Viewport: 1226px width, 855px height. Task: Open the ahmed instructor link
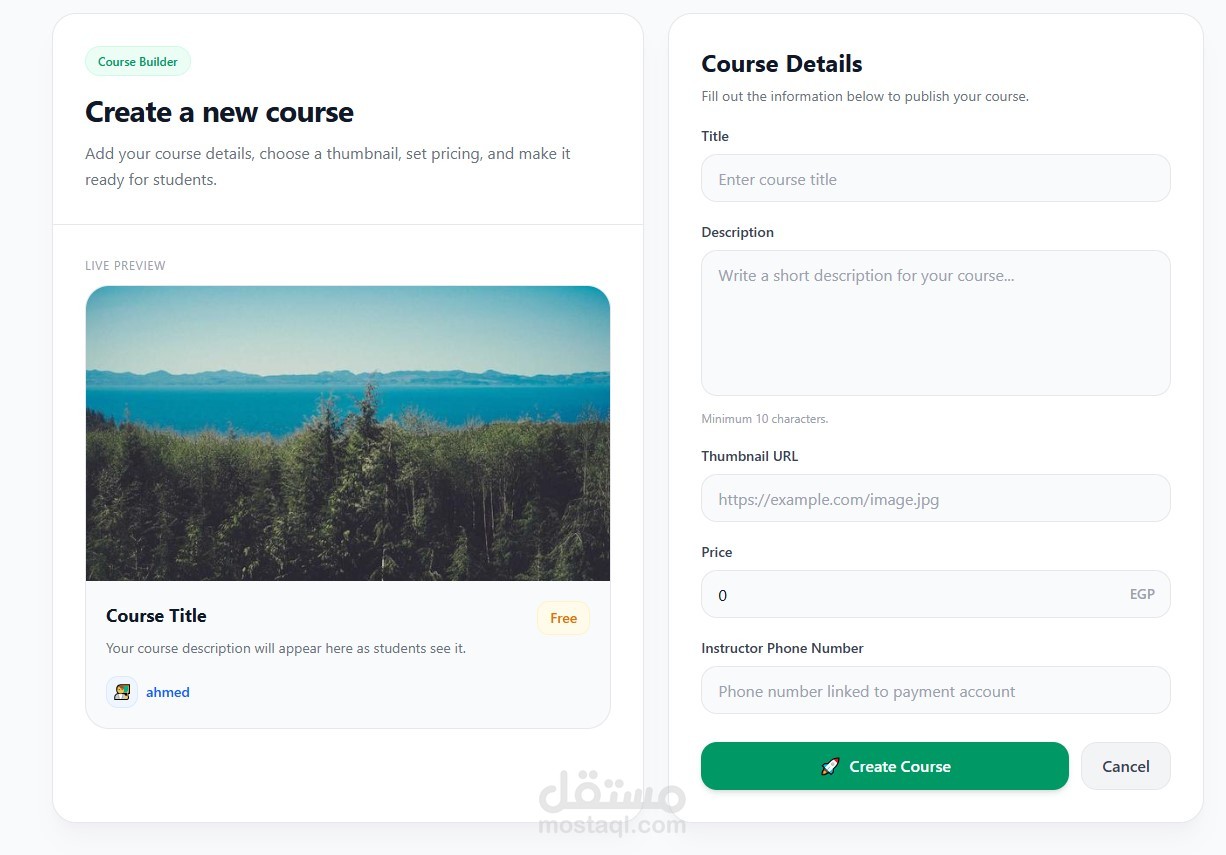[168, 692]
